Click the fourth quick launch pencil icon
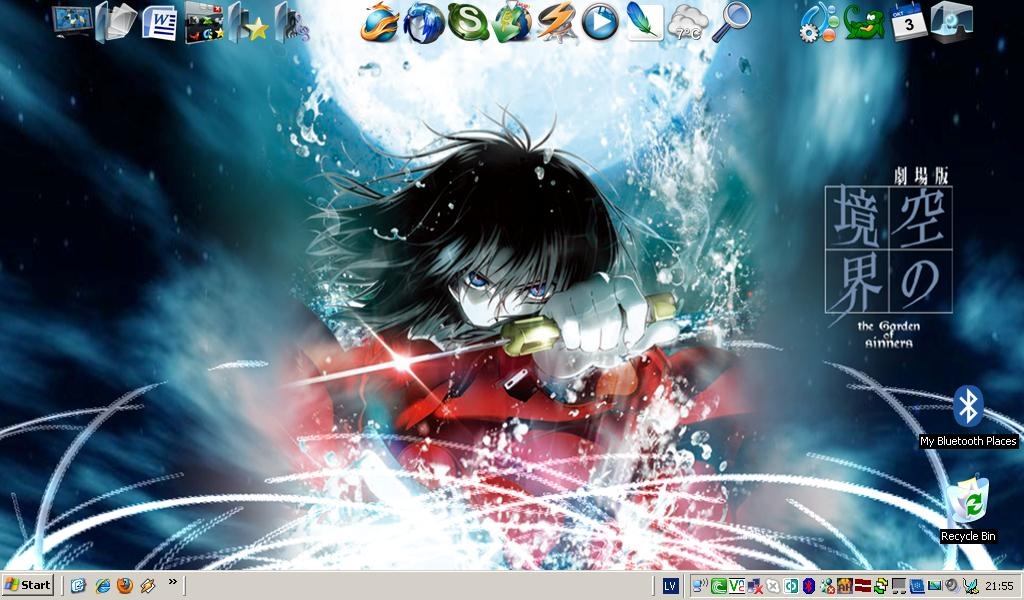Viewport: 1024px width, 600px height. pos(148,586)
